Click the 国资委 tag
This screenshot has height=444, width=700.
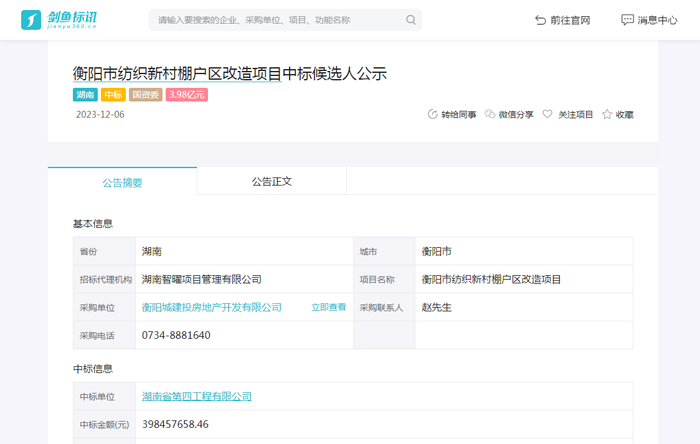click(x=146, y=95)
